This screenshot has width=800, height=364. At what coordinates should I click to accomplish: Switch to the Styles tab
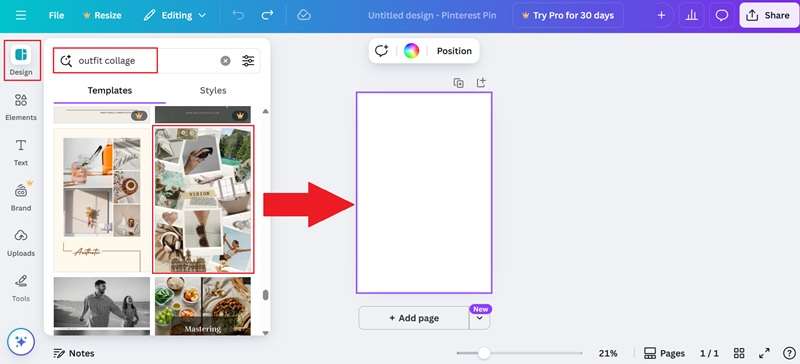click(x=213, y=90)
